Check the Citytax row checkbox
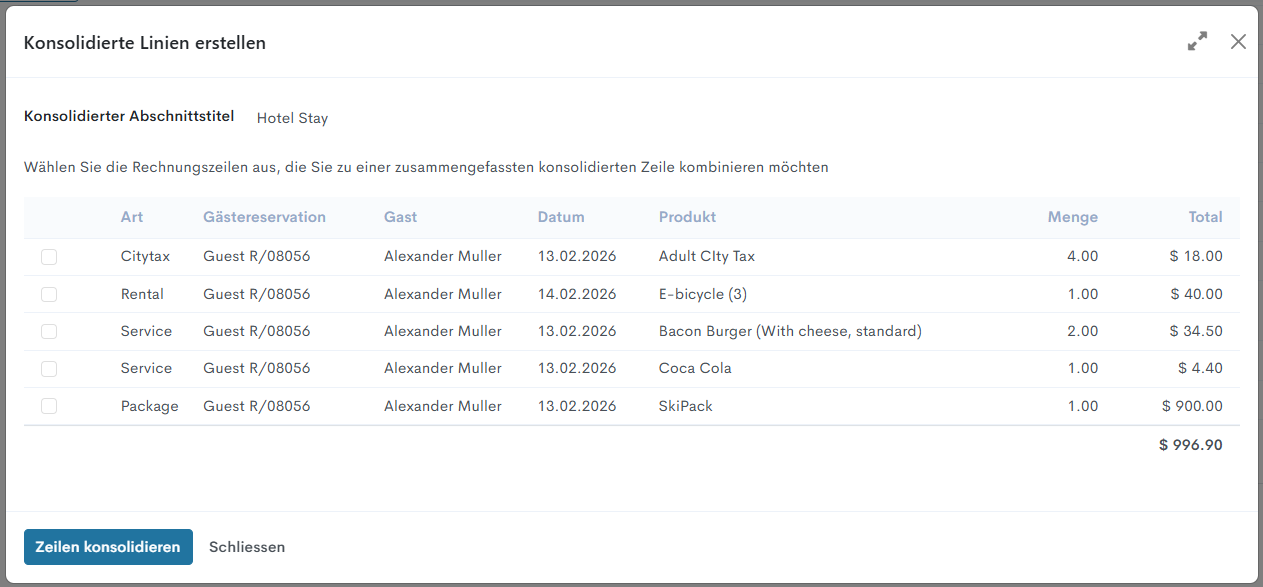Screen dimensions: 1263x587 click(x=49, y=257)
